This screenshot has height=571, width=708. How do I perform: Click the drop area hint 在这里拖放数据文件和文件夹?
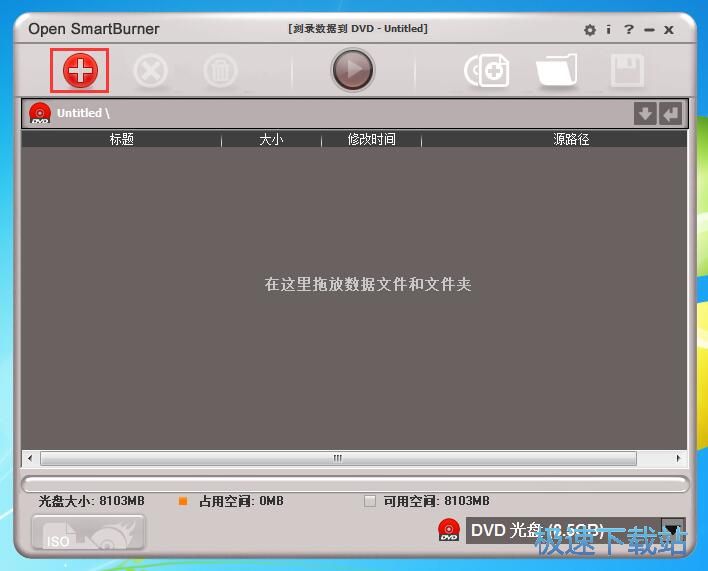point(368,284)
